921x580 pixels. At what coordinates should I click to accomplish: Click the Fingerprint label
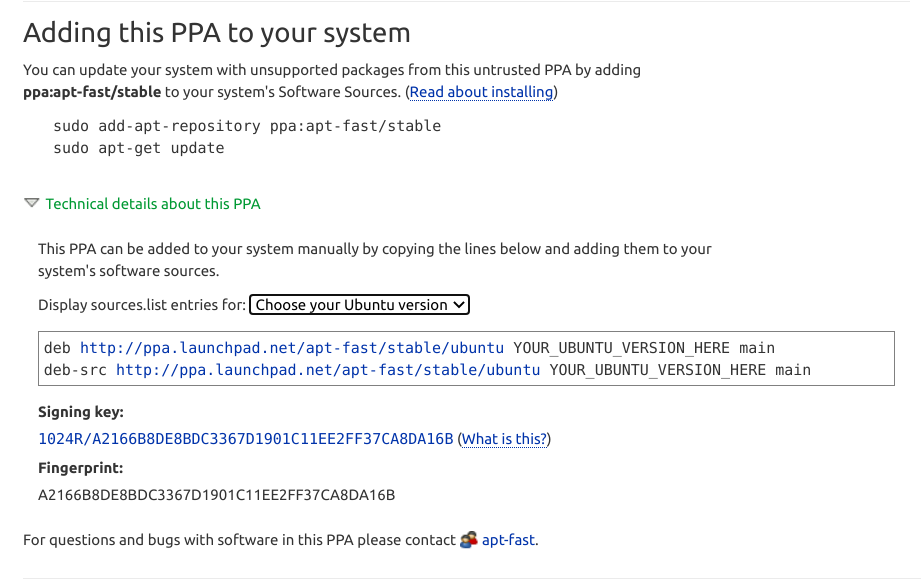pos(80,468)
